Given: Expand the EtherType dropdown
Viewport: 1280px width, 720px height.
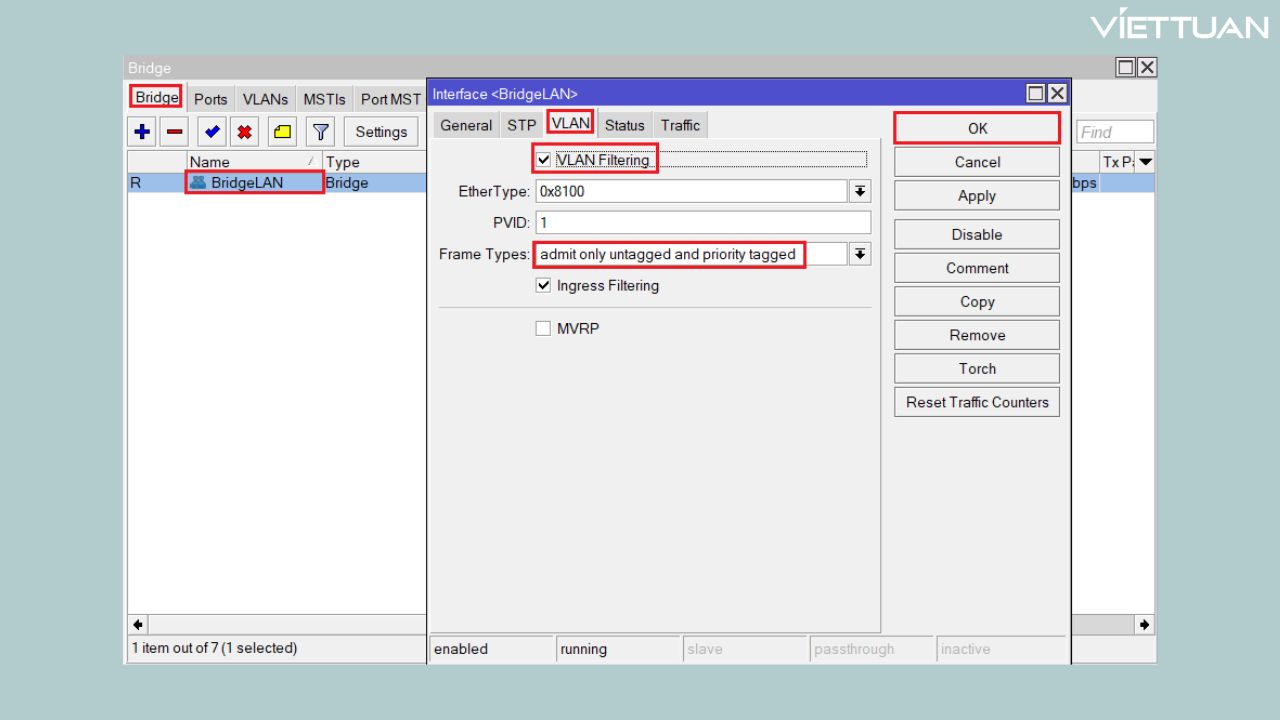Looking at the screenshot, I should coord(859,191).
